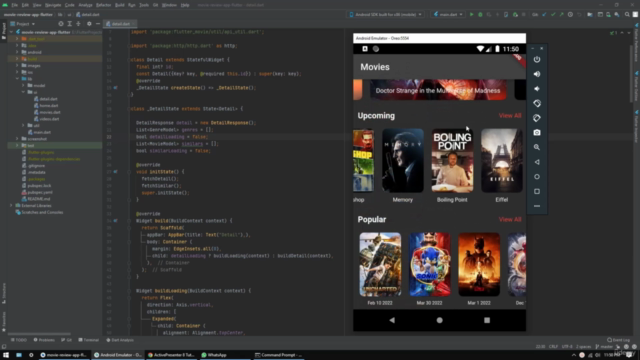Tap the Memory movie poster
This screenshot has width=640, height=360.
pos(402,160)
